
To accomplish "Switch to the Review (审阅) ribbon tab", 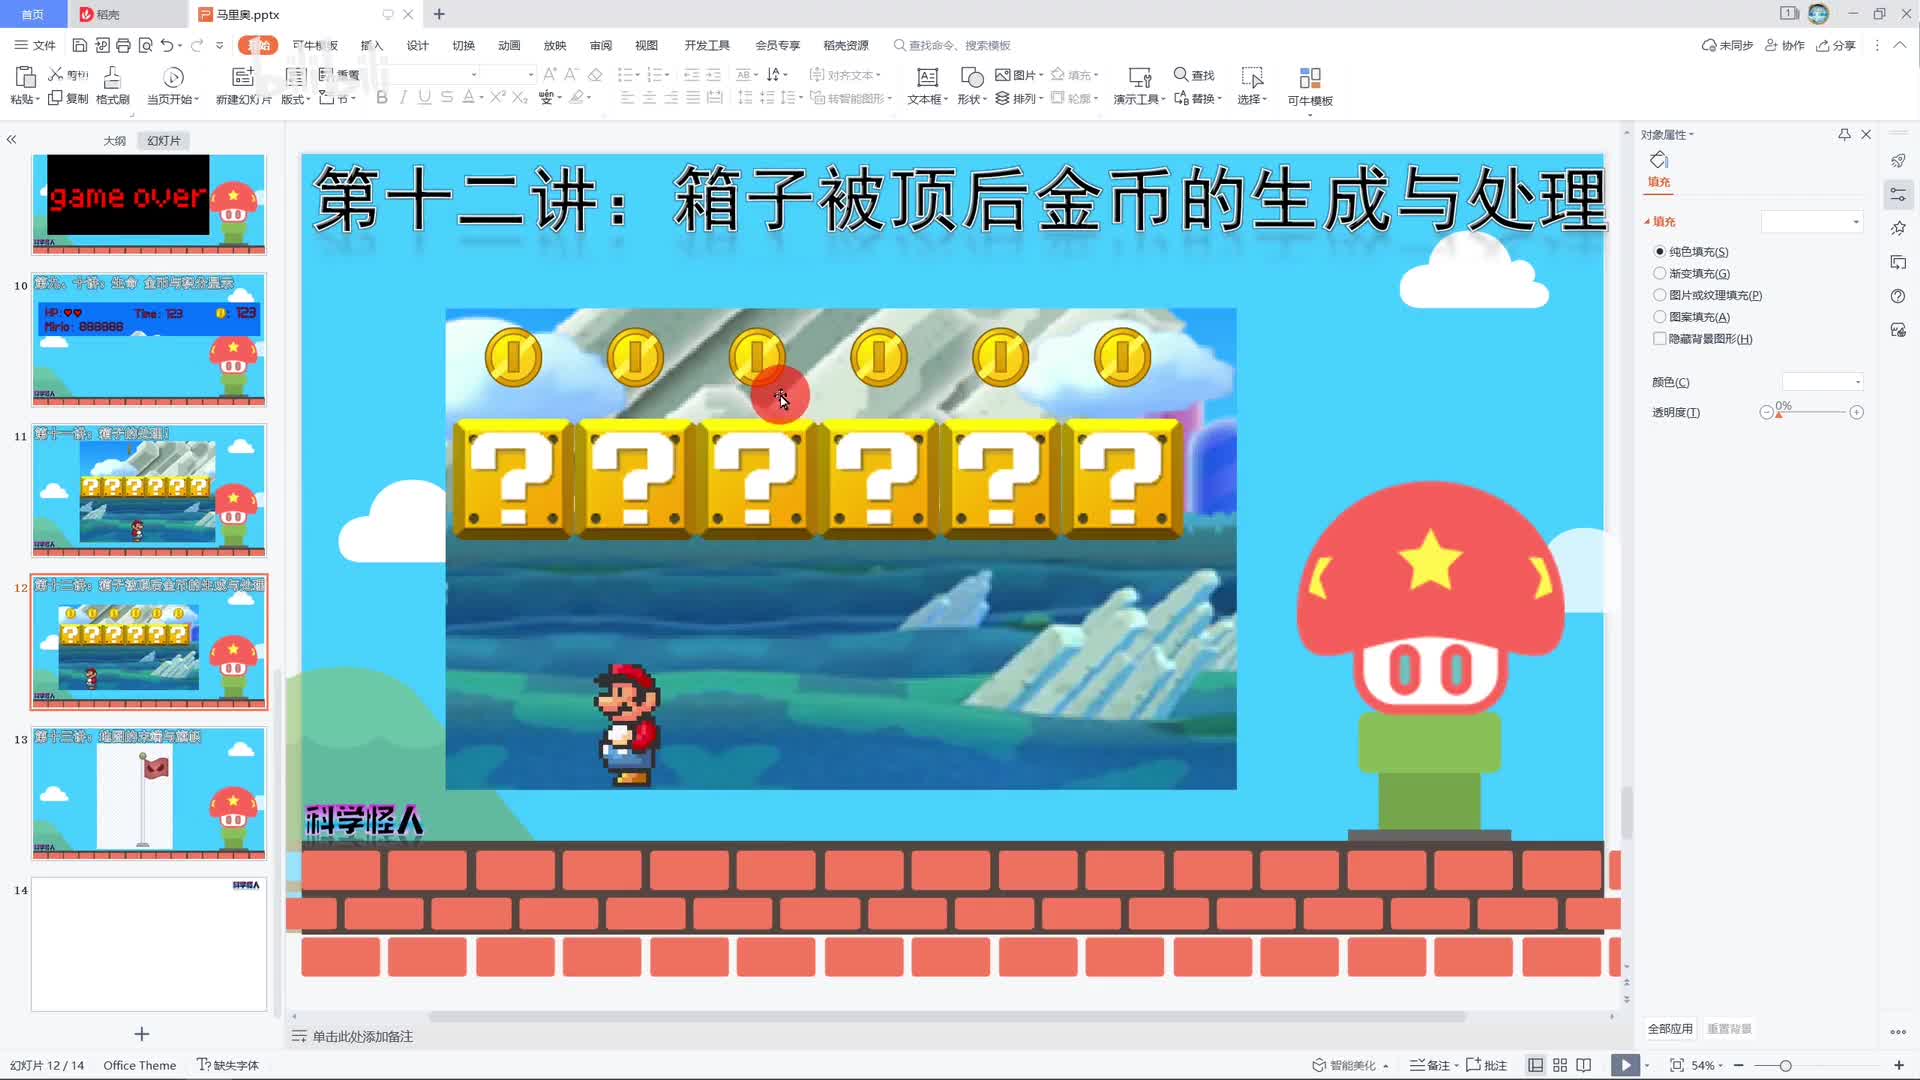I will coord(601,45).
